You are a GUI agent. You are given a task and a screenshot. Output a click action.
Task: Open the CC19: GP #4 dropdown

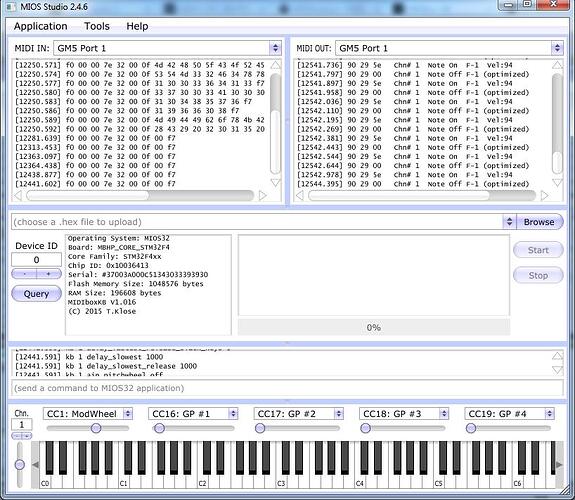[549, 414]
